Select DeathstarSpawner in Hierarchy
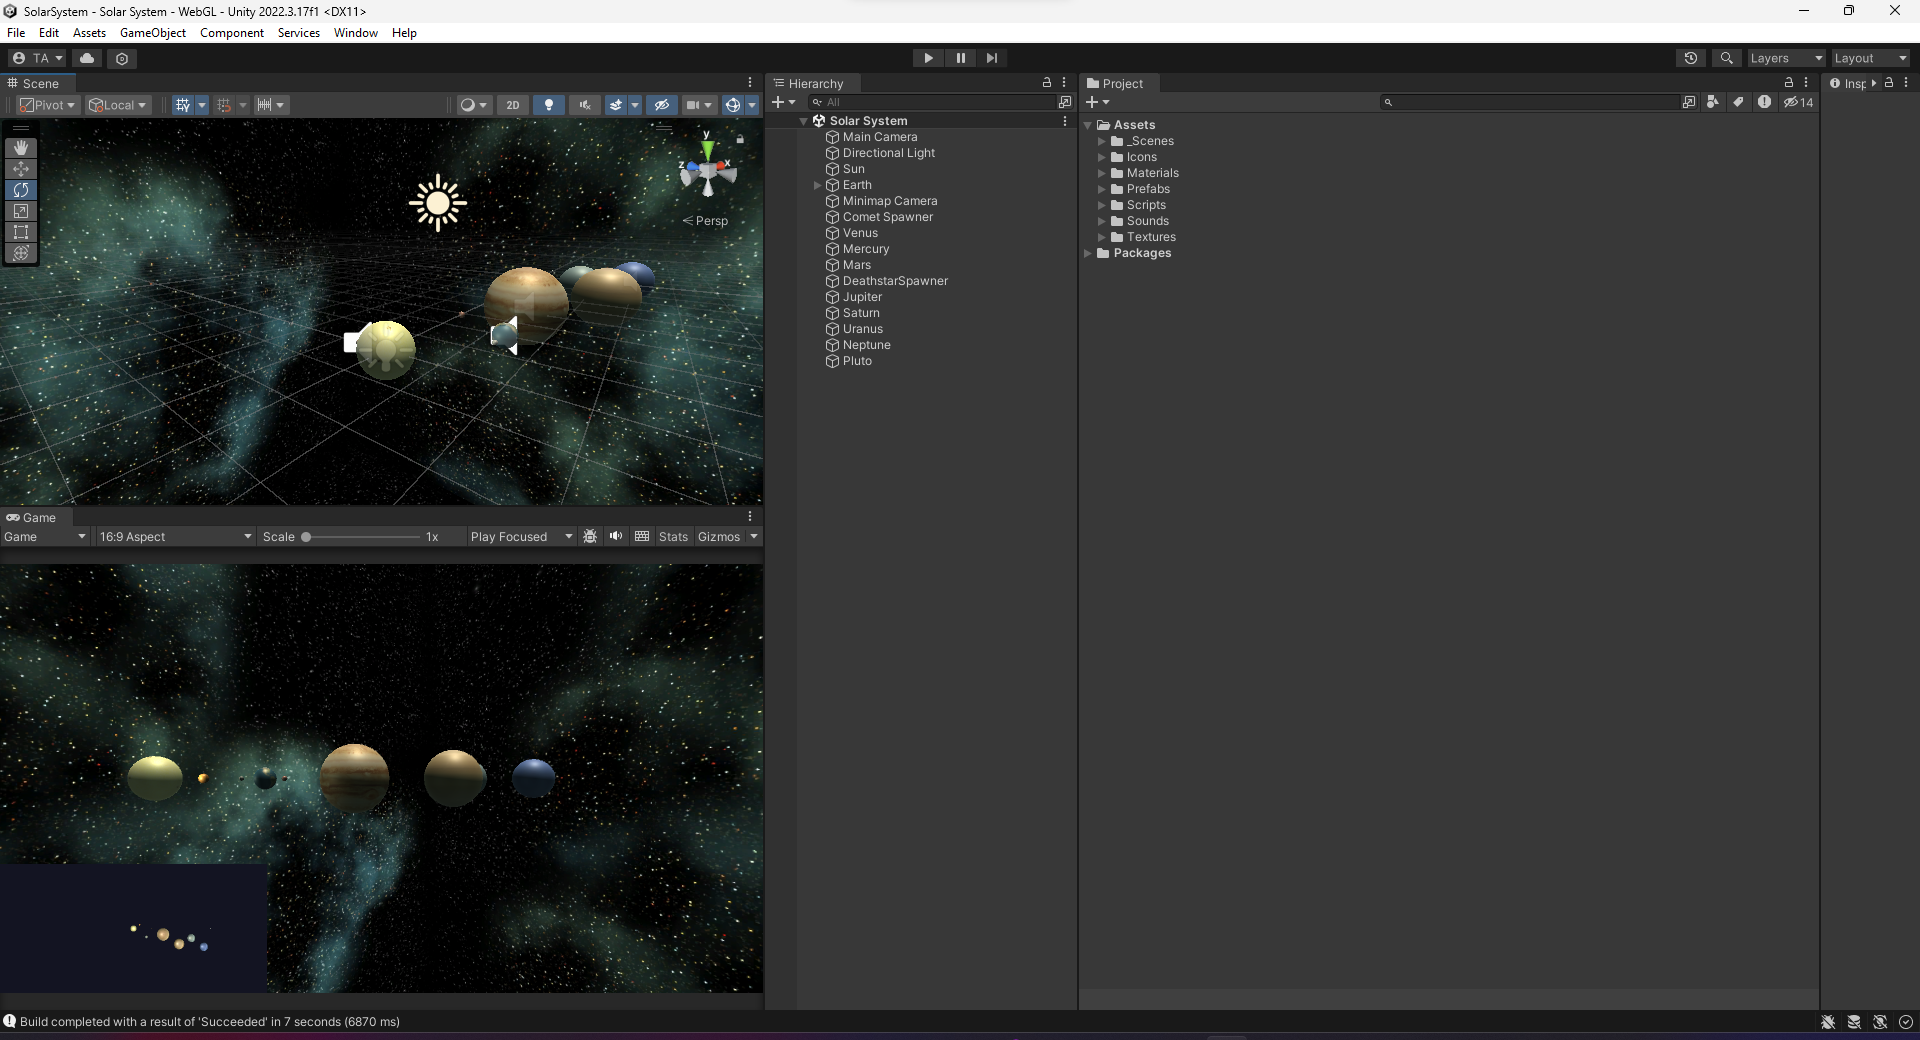The height and width of the screenshot is (1040, 1920). click(895, 281)
